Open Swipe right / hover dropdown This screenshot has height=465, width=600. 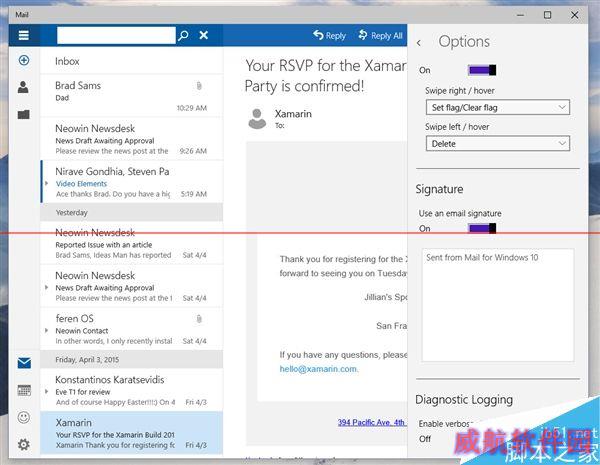pyautogui.click(x=498, y=108)
